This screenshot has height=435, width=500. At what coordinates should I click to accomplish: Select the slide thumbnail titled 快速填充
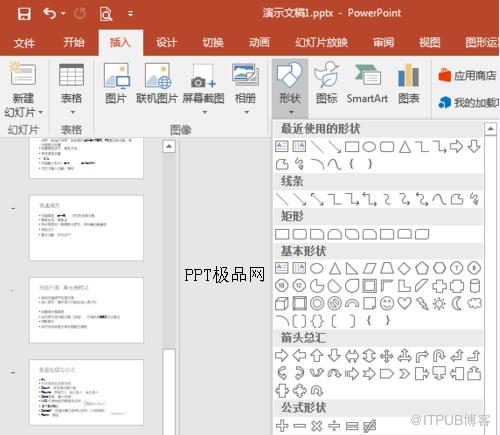(x=86, y=228)
